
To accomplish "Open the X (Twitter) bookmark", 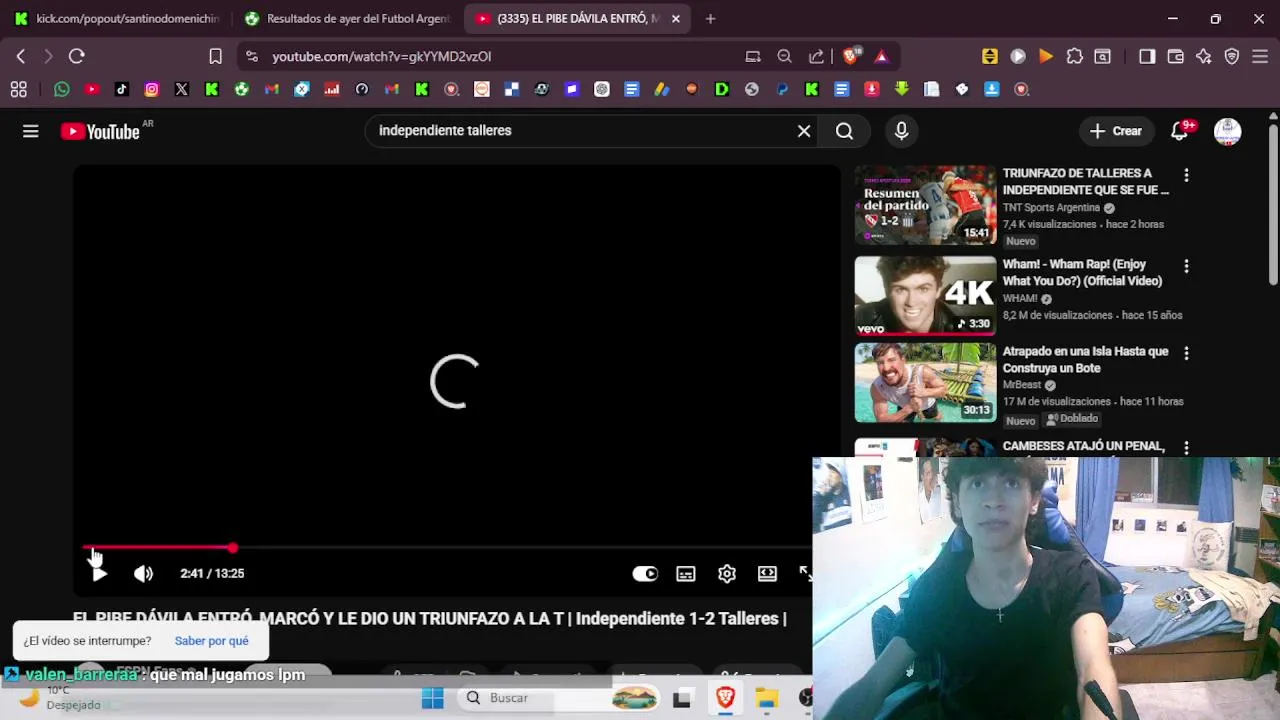I will (182, 90).
